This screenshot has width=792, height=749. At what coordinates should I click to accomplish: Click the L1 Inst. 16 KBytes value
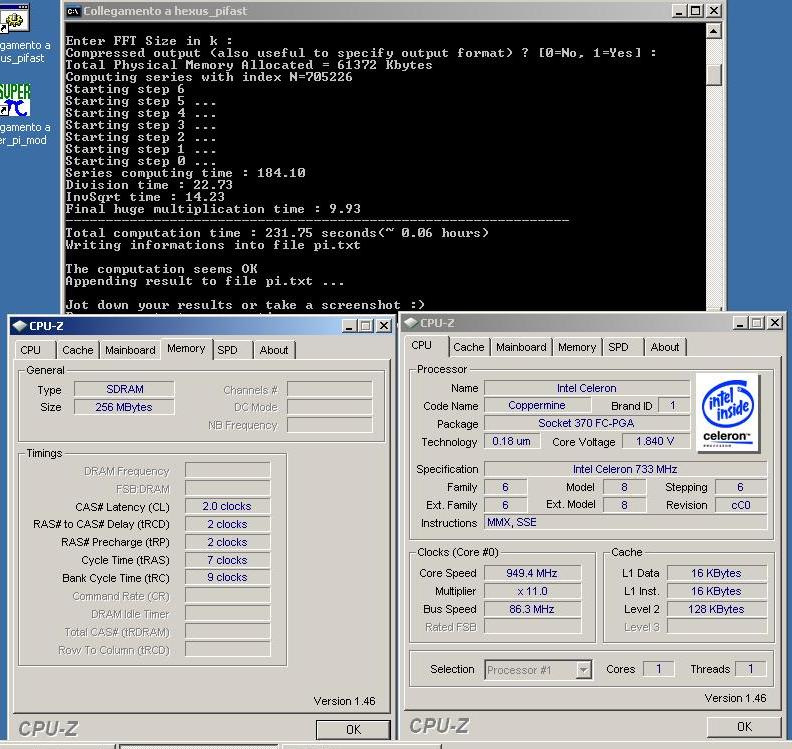tap(717, 591)
